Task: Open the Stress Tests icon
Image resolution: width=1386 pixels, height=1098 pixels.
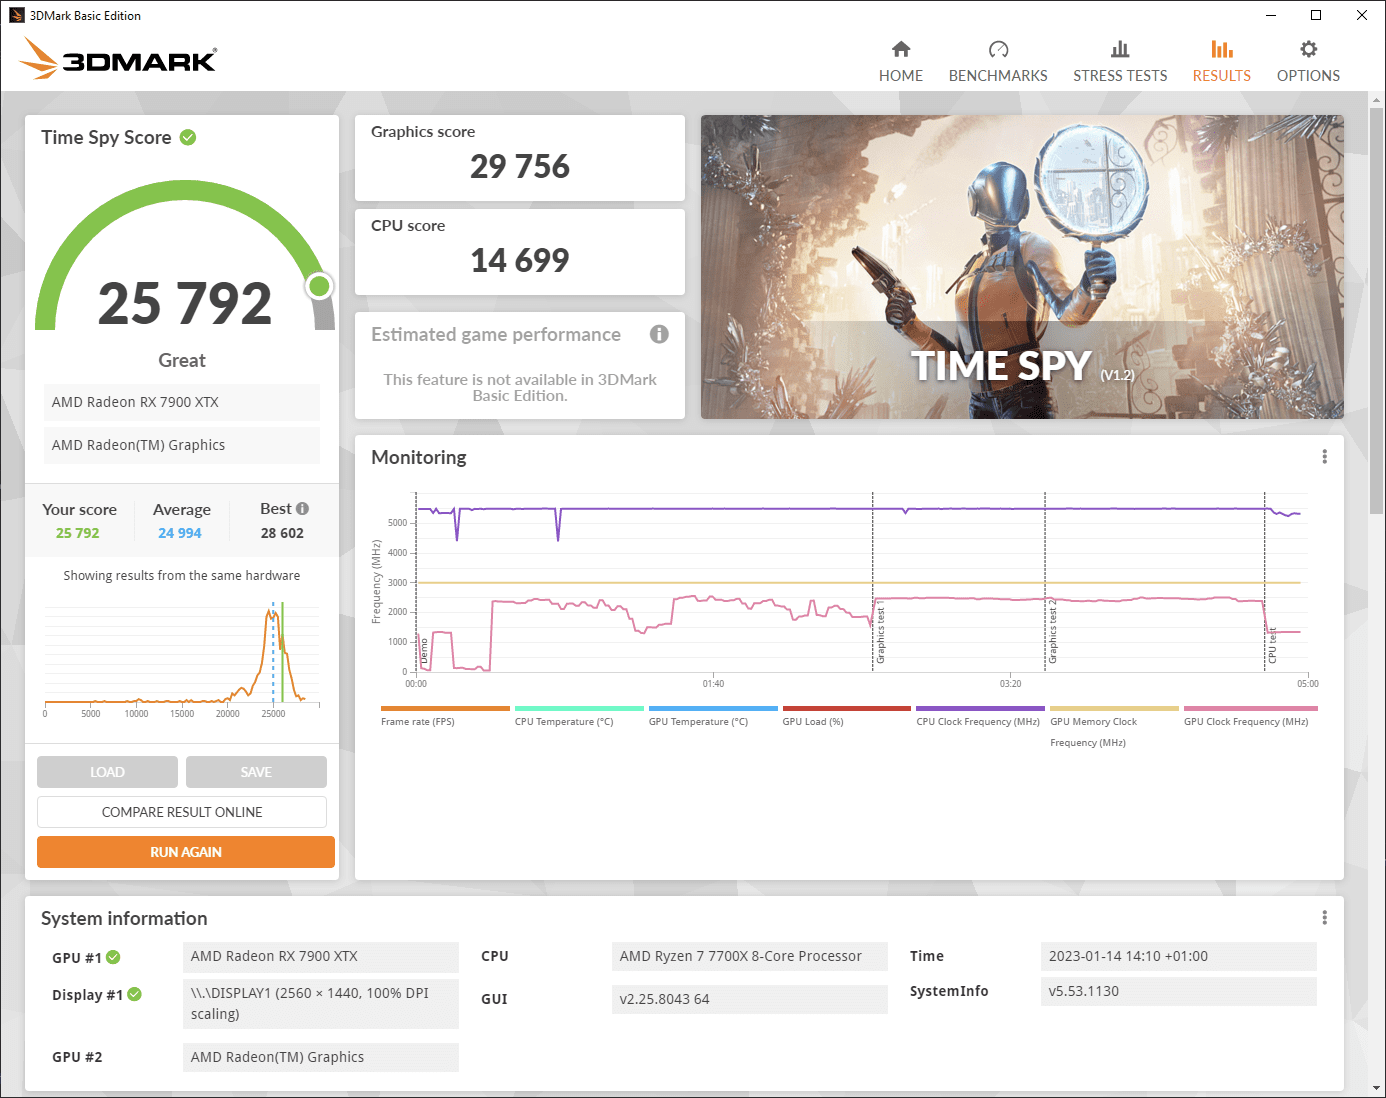Action: (x=1120, y=49)
